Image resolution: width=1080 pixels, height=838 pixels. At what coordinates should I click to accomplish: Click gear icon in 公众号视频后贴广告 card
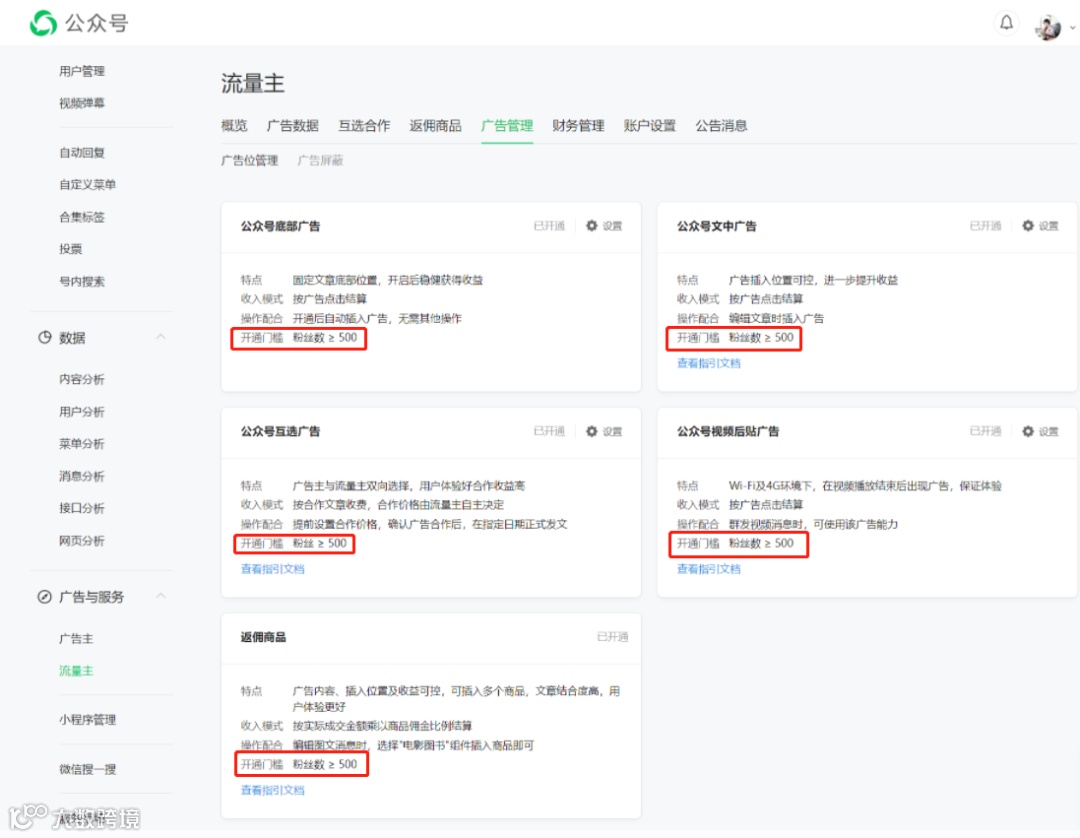pos(1028,431)
